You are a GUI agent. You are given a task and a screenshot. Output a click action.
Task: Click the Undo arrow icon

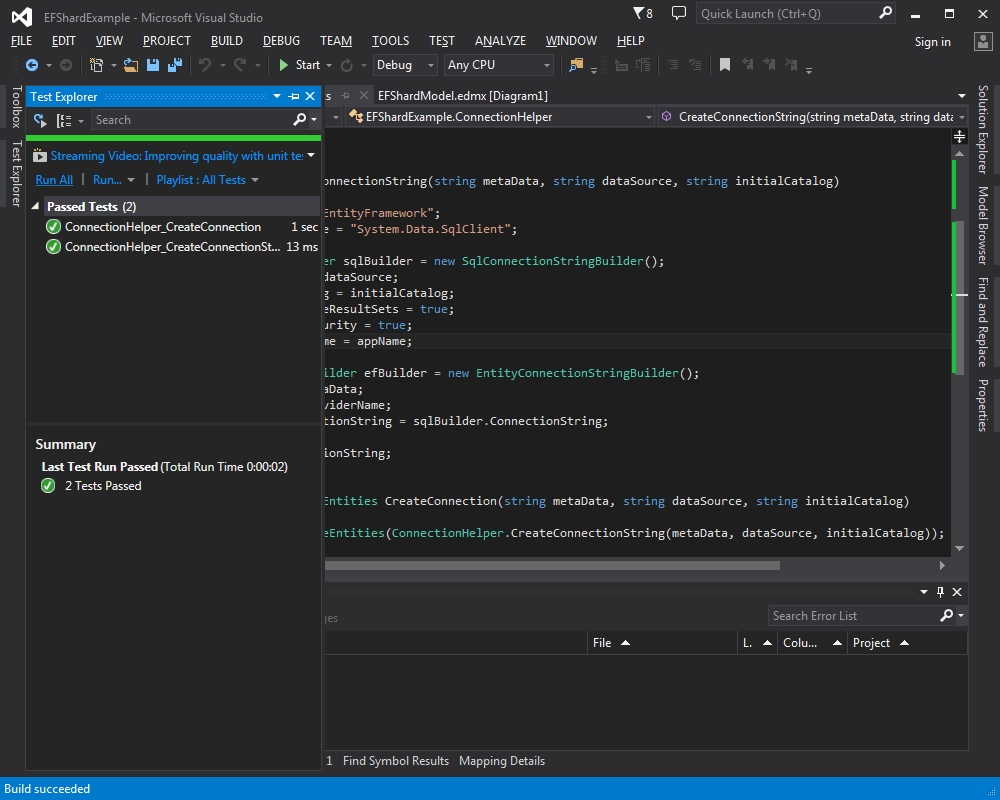point(205,65)
